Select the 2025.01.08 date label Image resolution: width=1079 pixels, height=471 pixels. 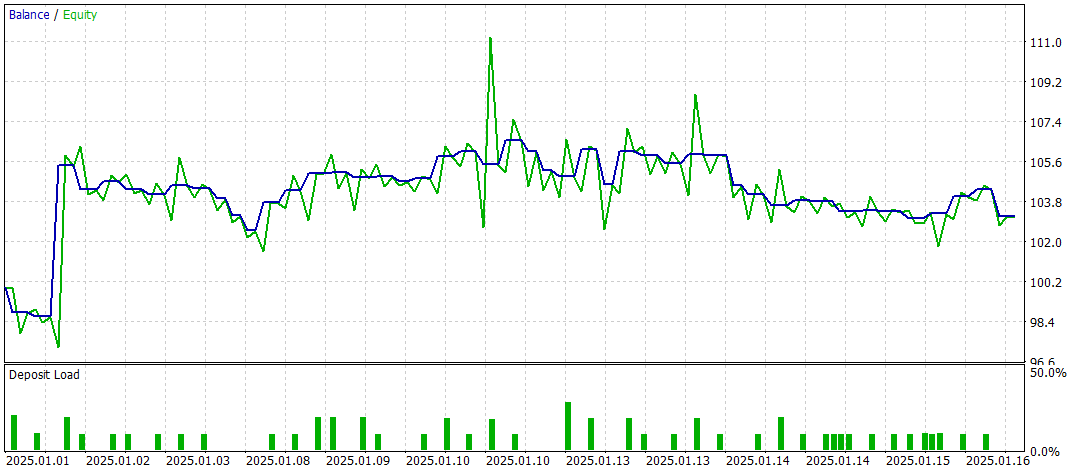[277, 460]
